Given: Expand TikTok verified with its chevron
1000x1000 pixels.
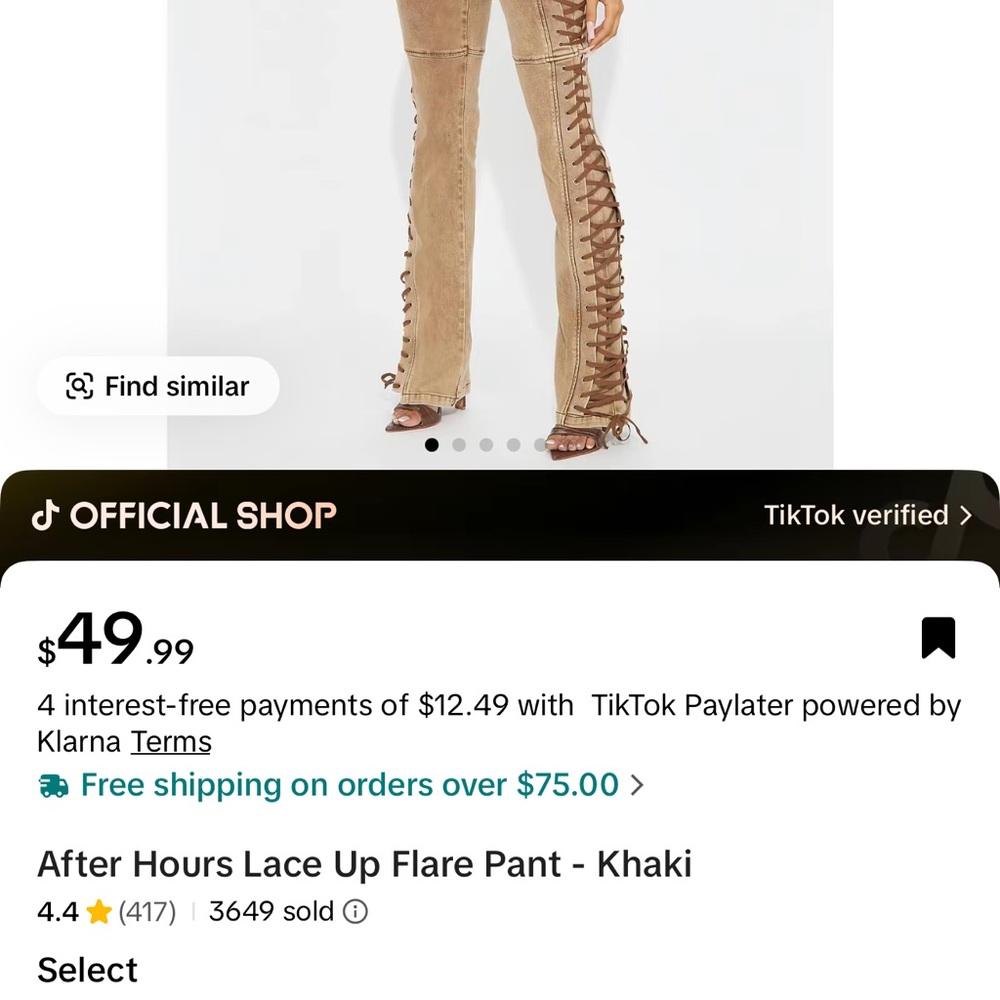Looking at the screenshot, I should 966,516.
